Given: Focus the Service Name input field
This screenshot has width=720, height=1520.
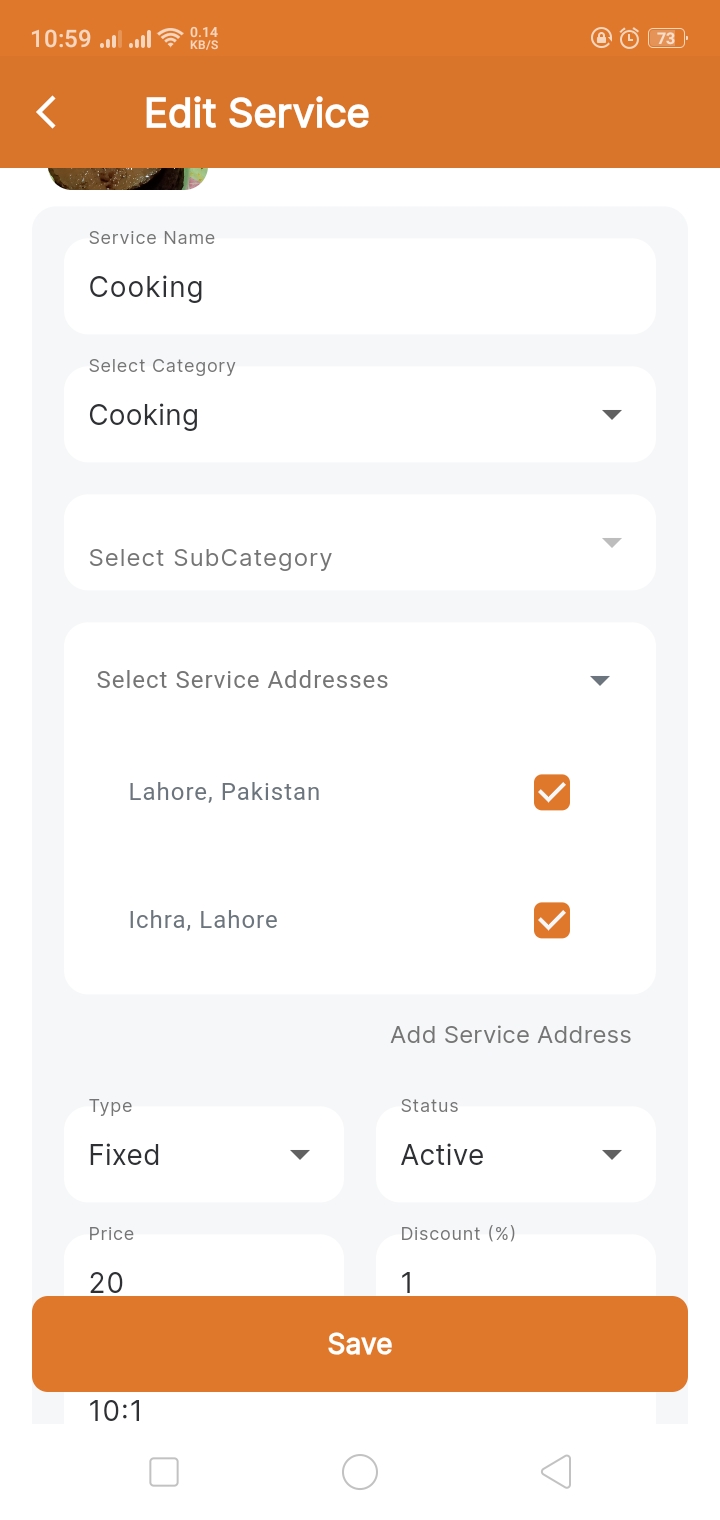Looking at the screenshot, I should point(360,287).
